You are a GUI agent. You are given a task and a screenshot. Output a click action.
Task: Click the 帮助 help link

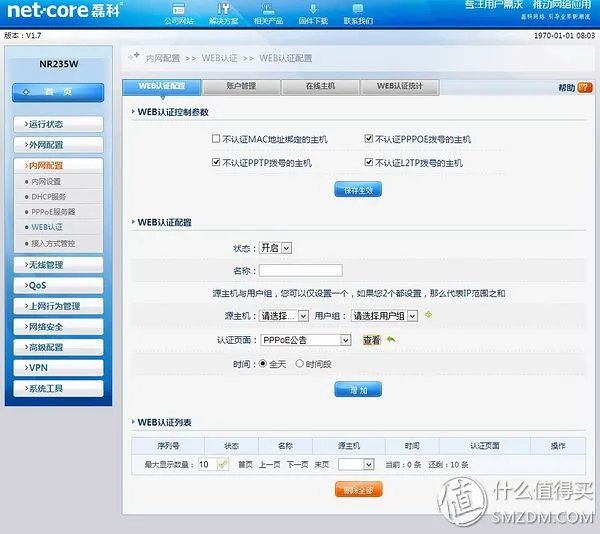click(x=567, y=88)
